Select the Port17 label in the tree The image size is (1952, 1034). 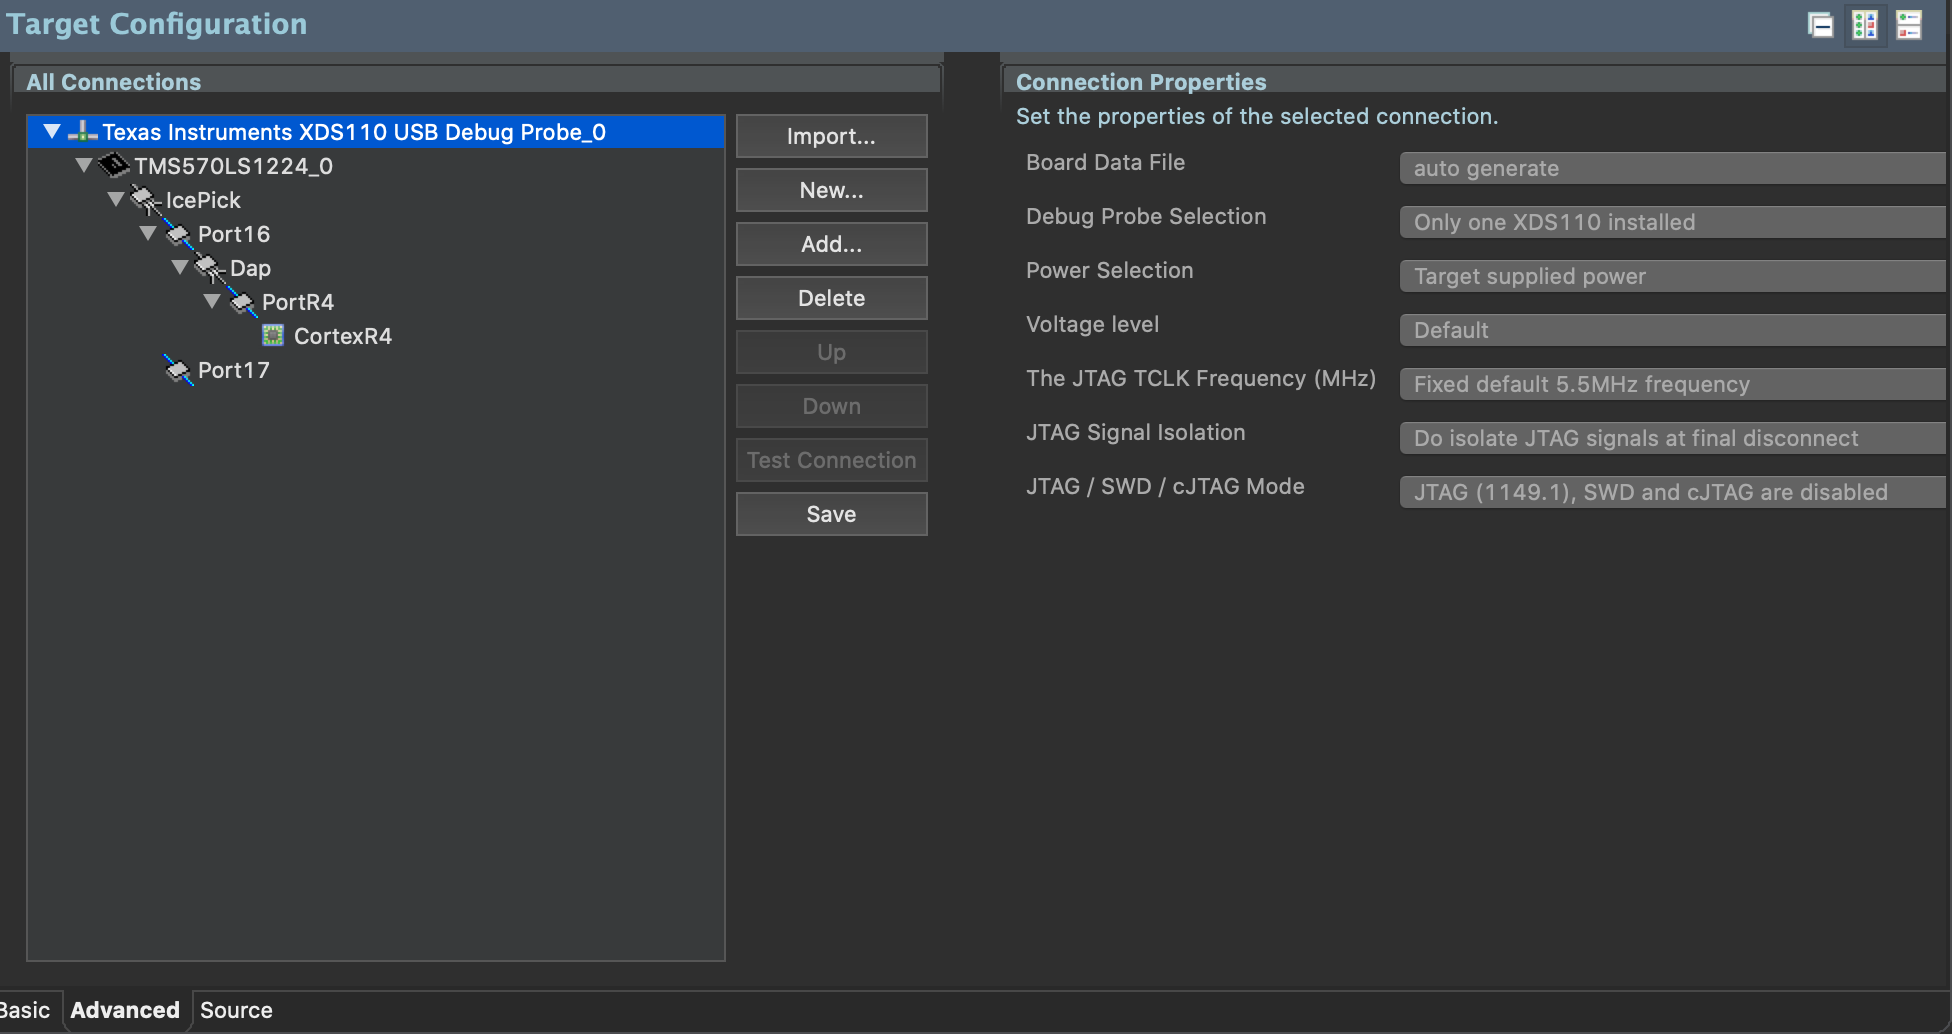point(234,370)
